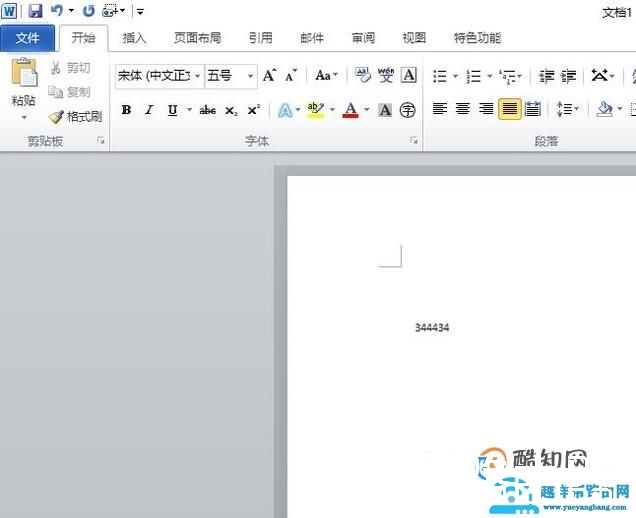
Task: Open font color dropdown arrow
Action: pos(367,110)
